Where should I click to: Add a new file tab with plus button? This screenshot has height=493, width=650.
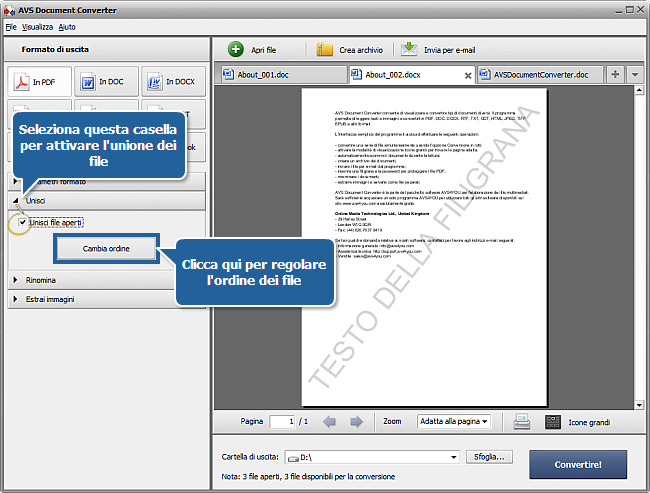(615, 75)
